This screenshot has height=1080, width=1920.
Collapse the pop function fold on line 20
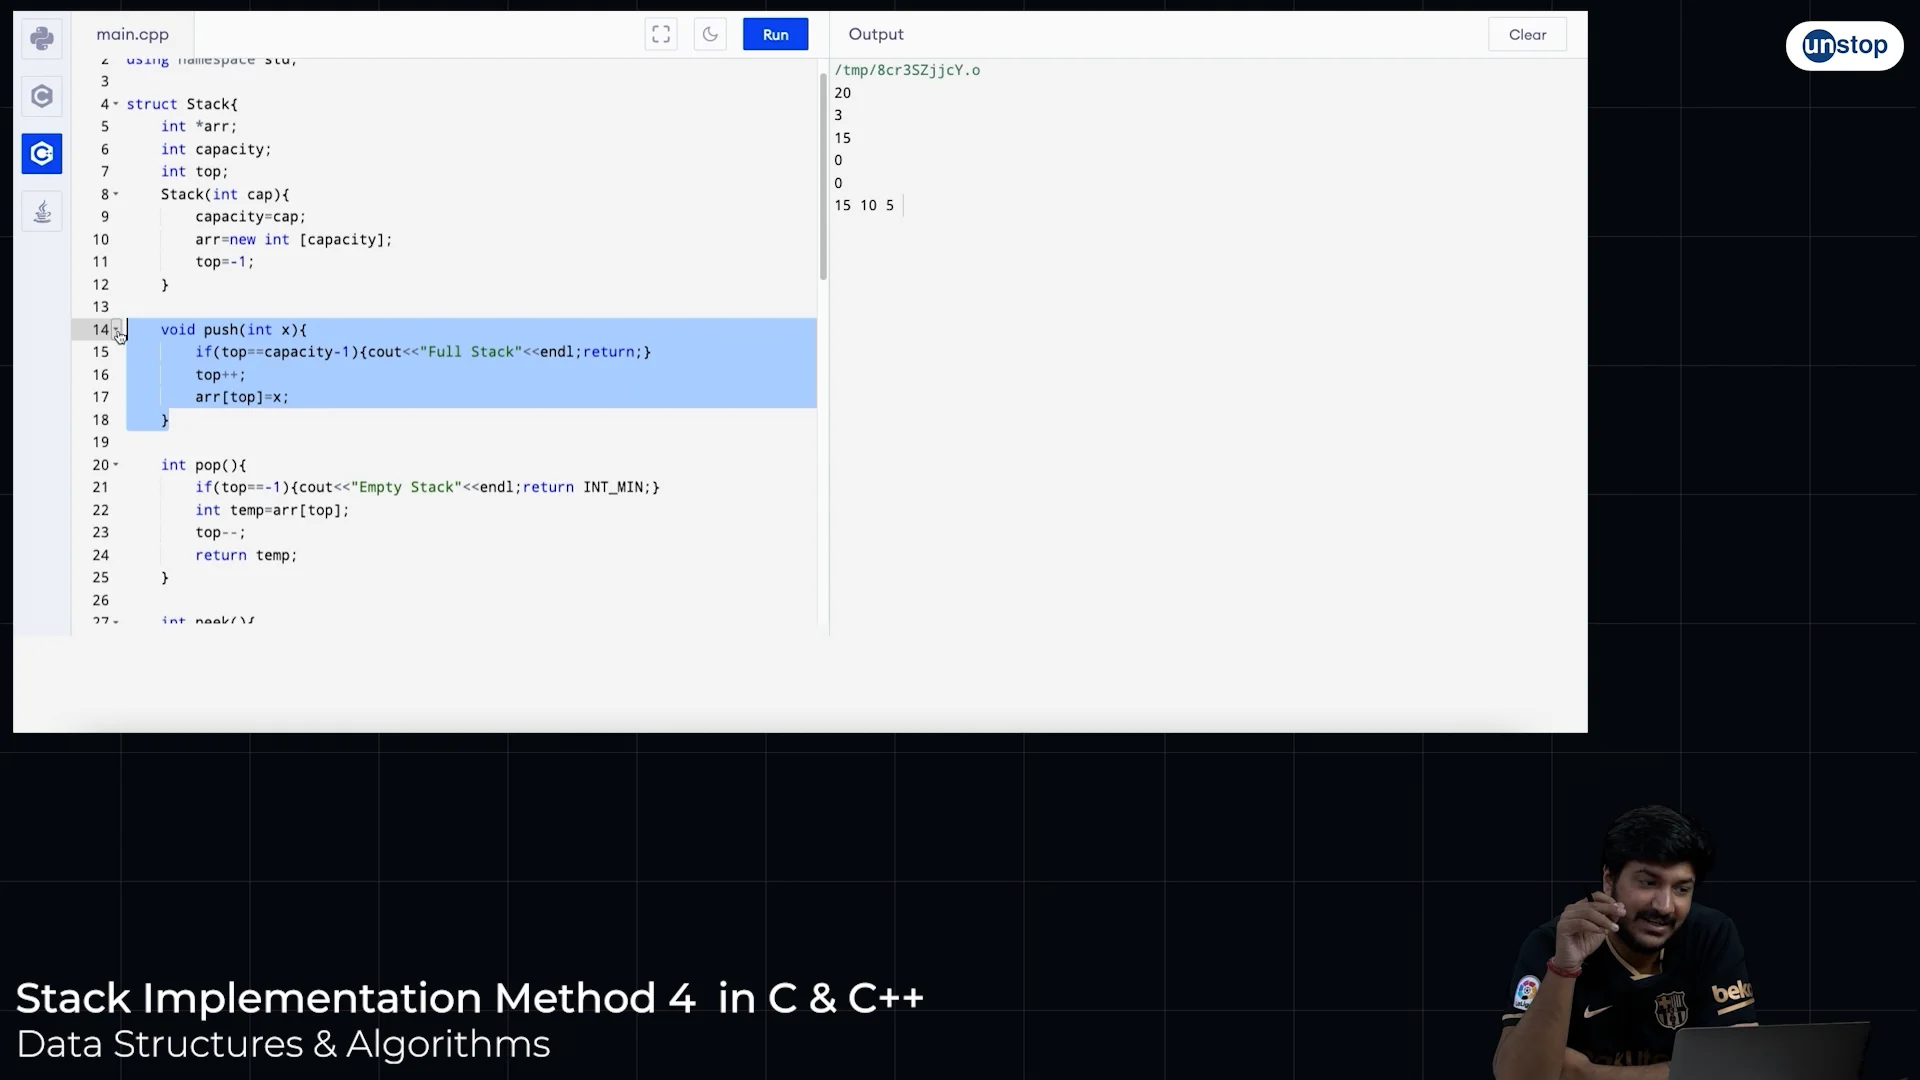pyautogui.click(x=116, y=465)
